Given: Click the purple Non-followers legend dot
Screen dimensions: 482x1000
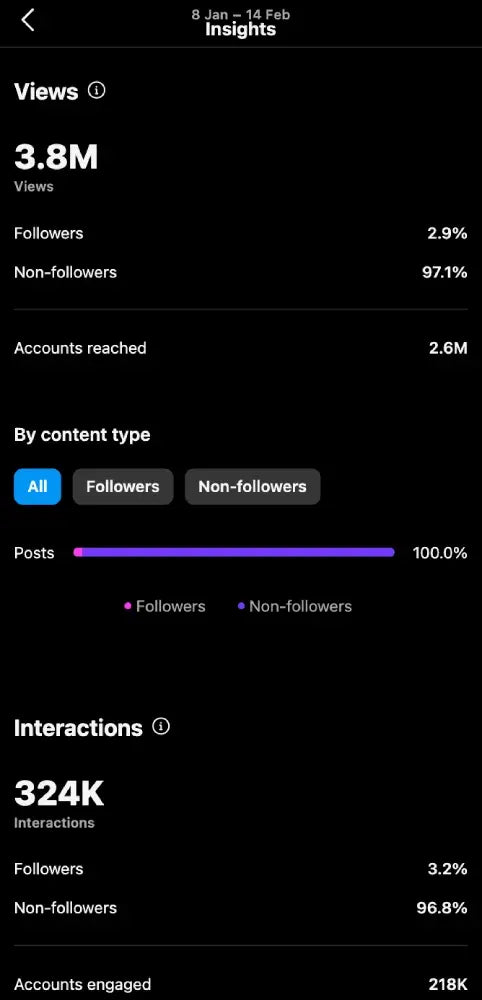Looking at the screenshot, I should [x=241, y=606].
